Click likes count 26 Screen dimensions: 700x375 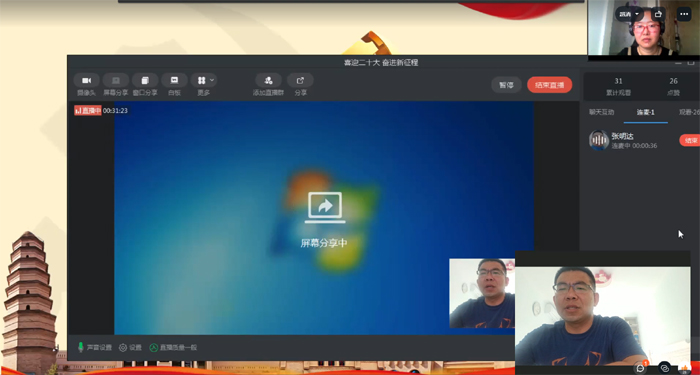point(674,81)
